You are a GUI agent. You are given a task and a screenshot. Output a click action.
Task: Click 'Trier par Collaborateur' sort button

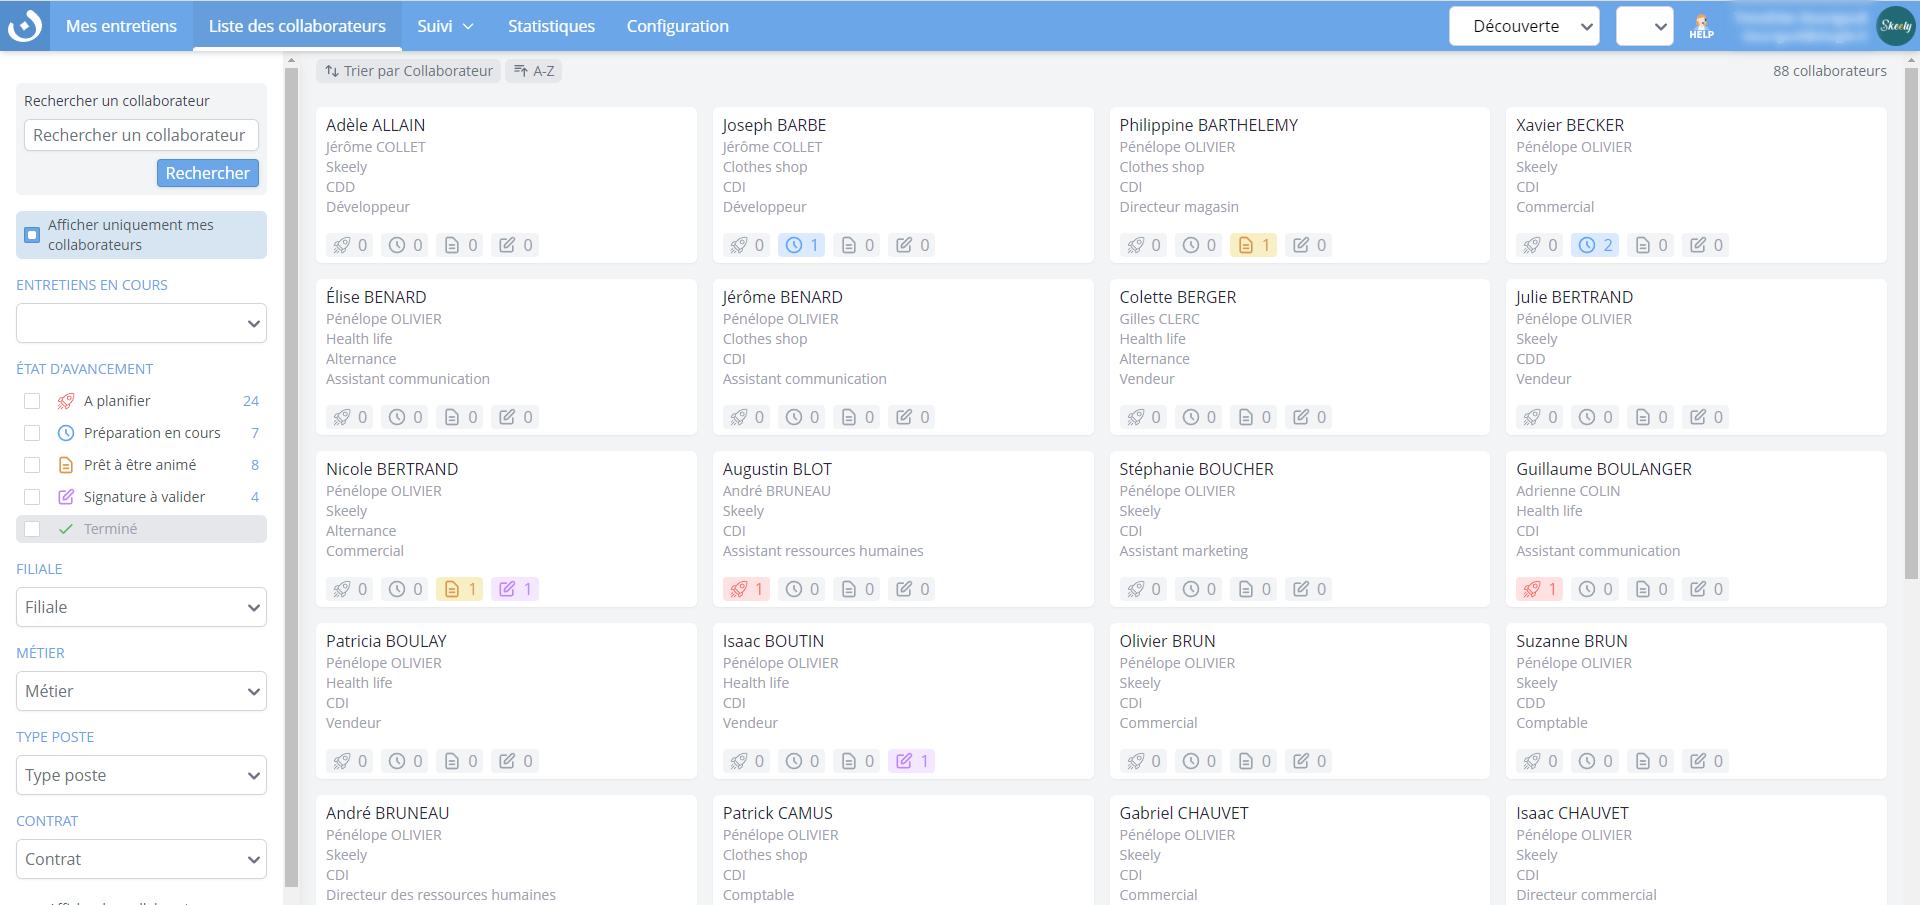pos(408,71)
